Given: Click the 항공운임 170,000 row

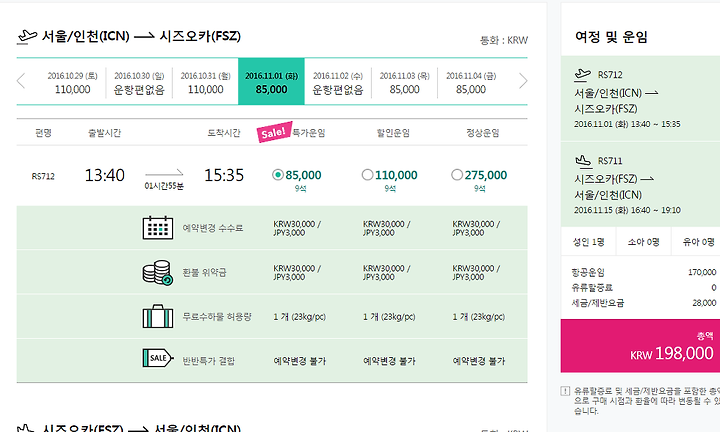Looking at the screenshot, I should tap(644, 272).
